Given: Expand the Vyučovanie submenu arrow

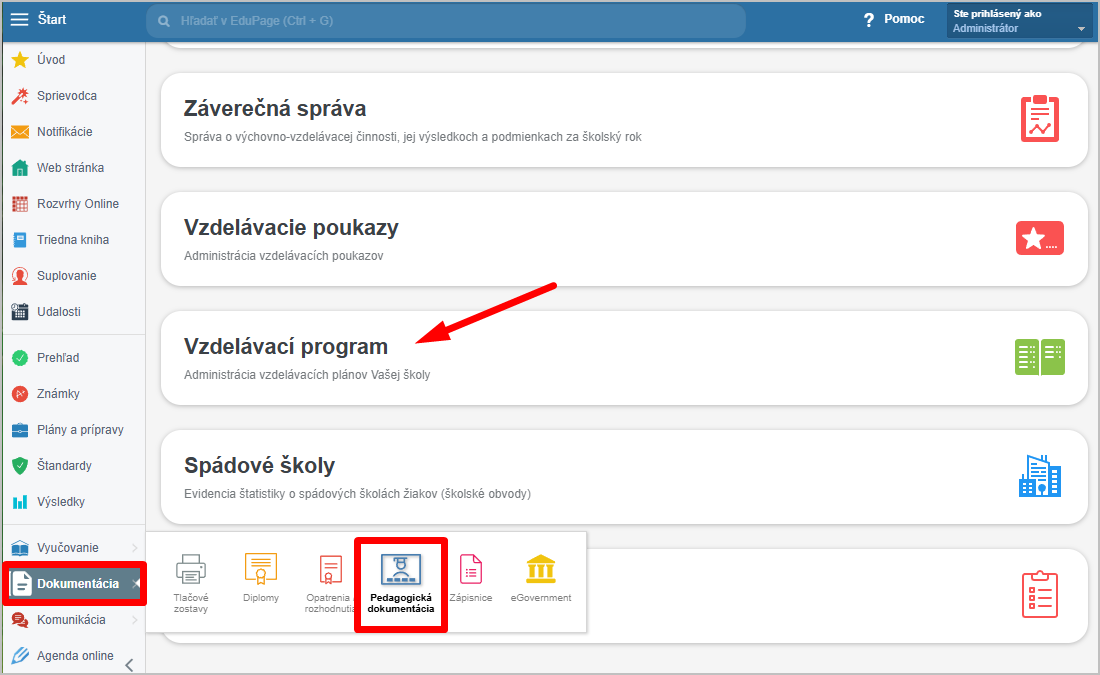Looking at the screenshot, I should (x=135, y=548).
